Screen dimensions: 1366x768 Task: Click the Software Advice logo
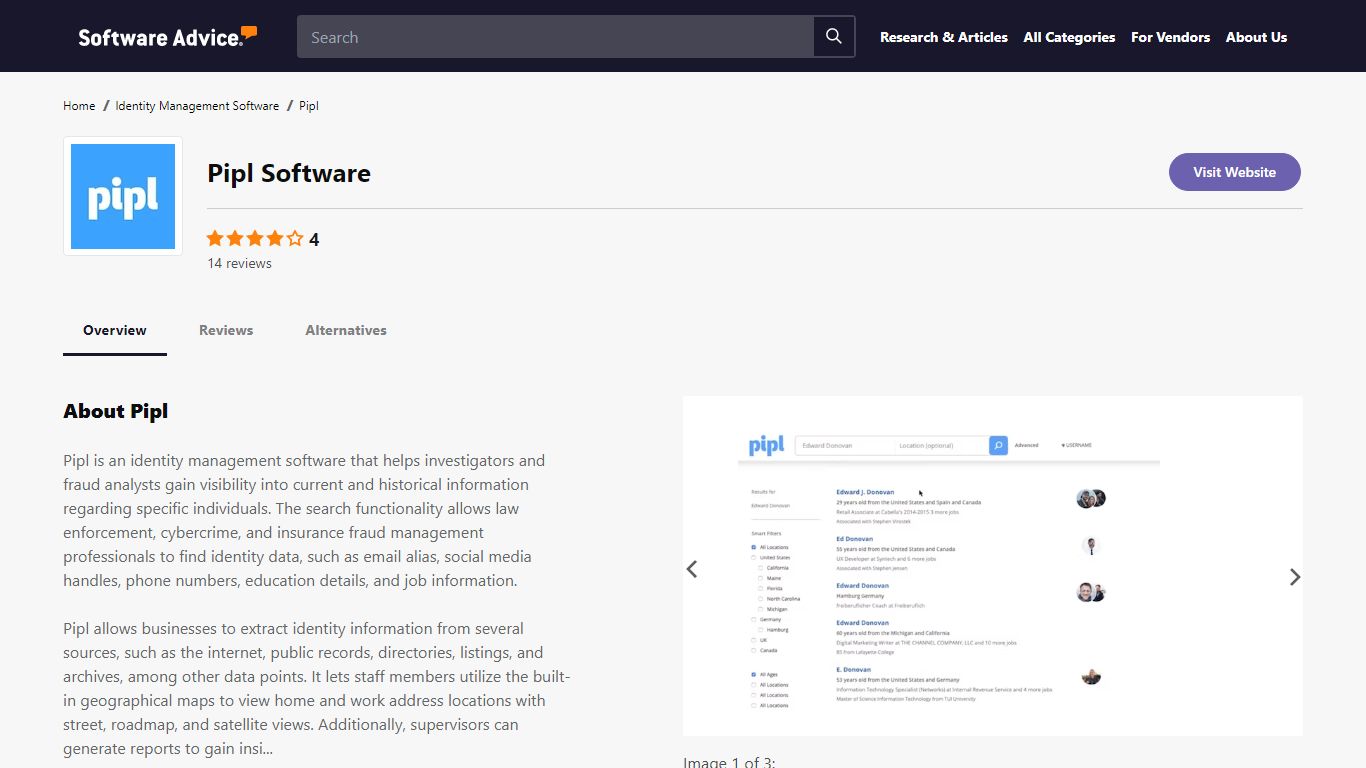point(168,37)
